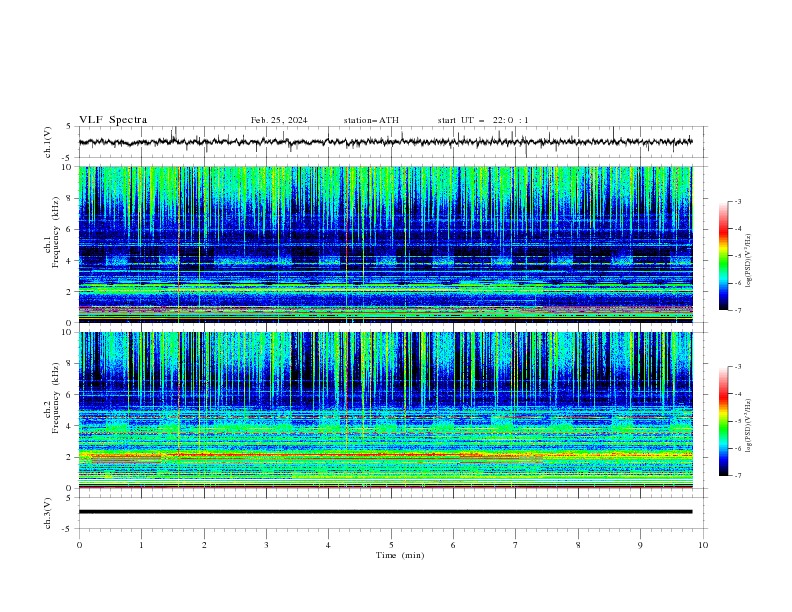Click the 'Time (min)' axis label
Viewport: 792px width, 612px height.
pos(400,555)
